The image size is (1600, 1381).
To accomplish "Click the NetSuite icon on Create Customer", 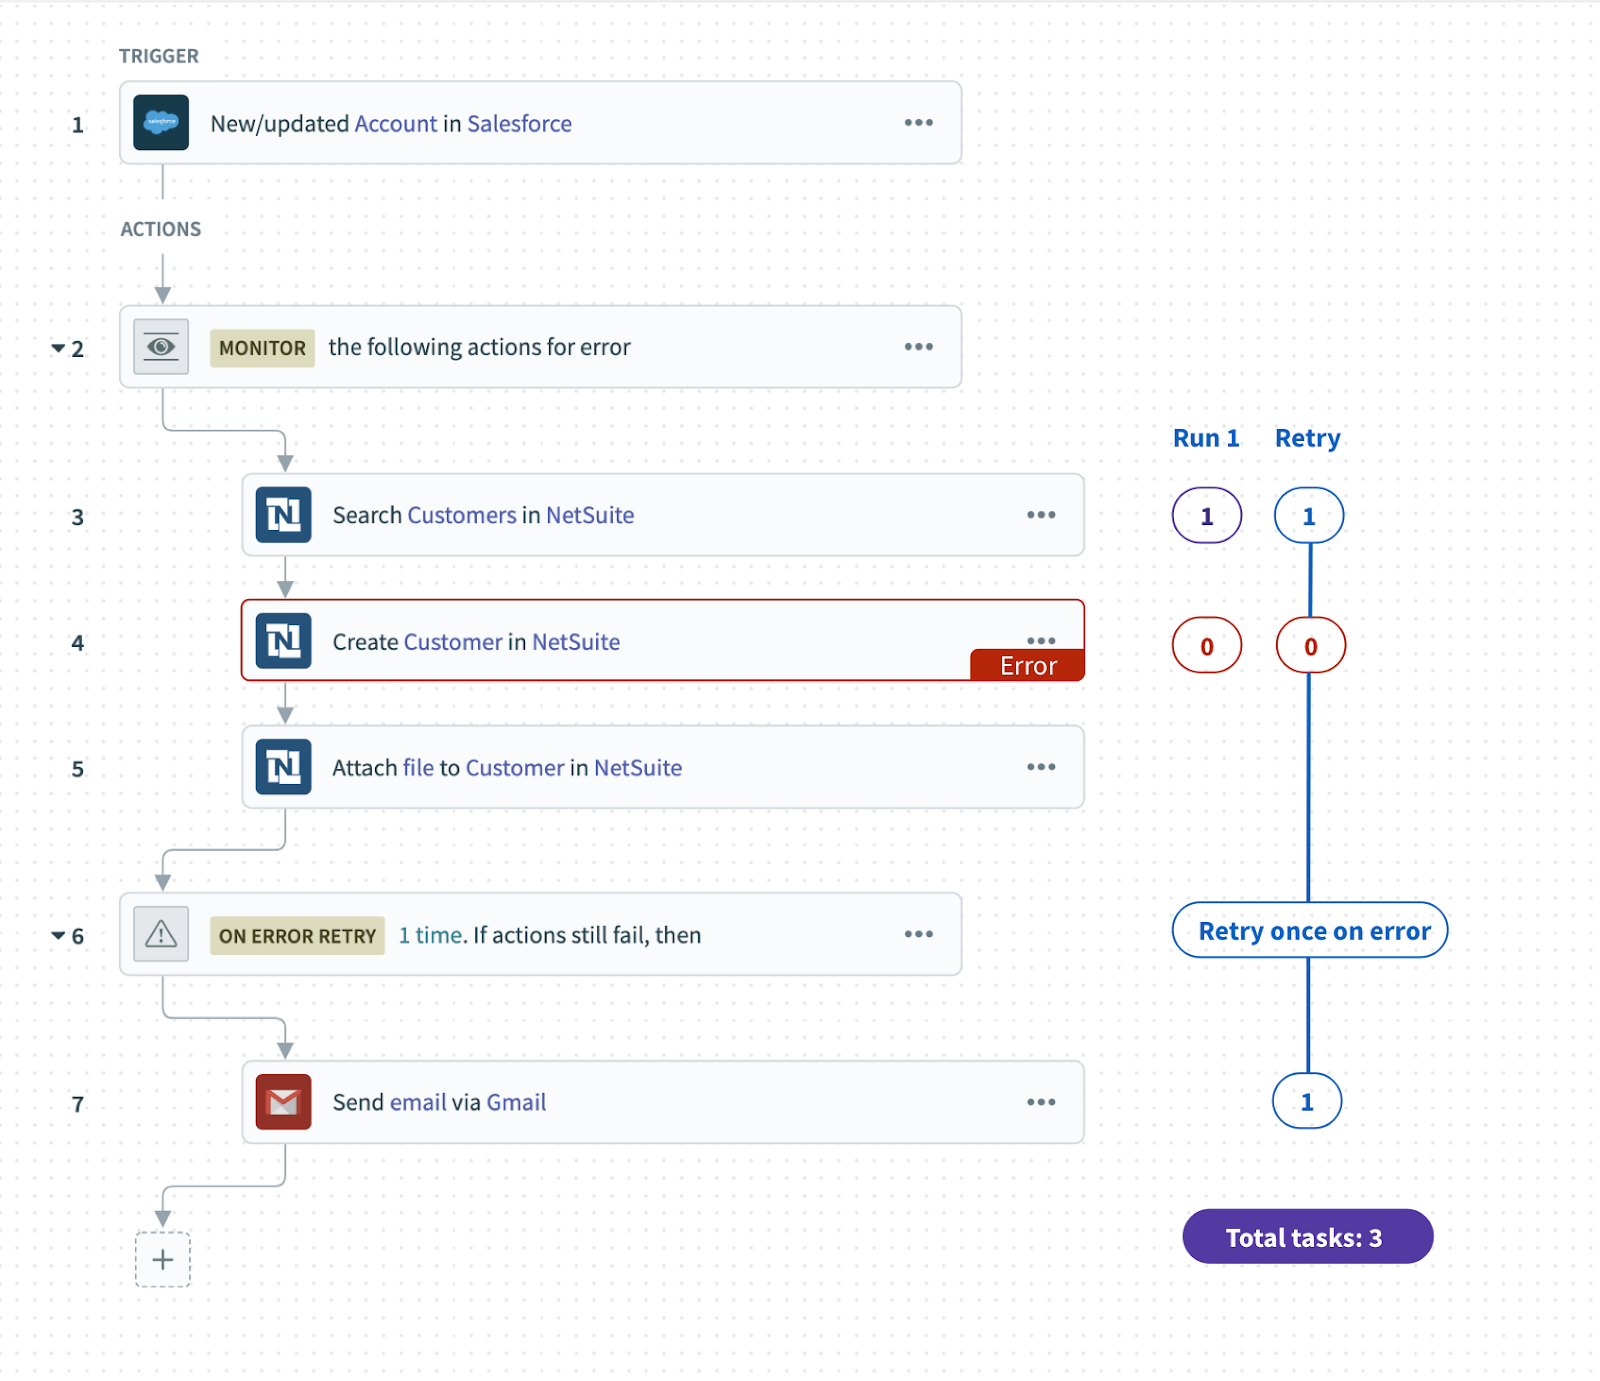I will point(284,641).
